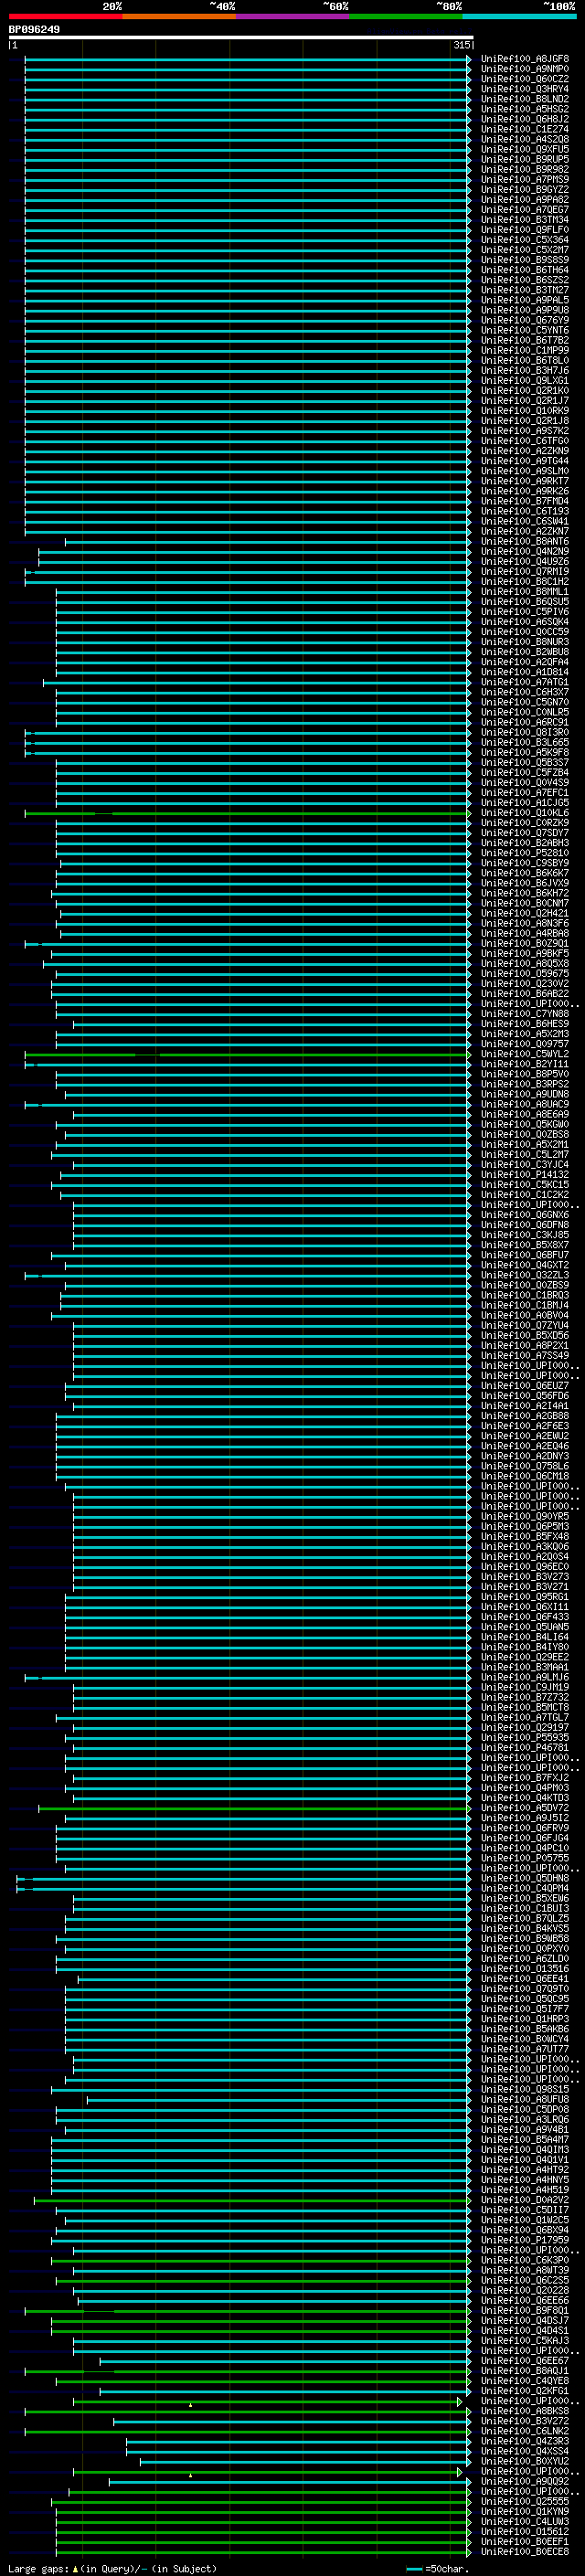
Task: Open the UniRef100_A8UAC9 entry
Action: click(524, 1104)
